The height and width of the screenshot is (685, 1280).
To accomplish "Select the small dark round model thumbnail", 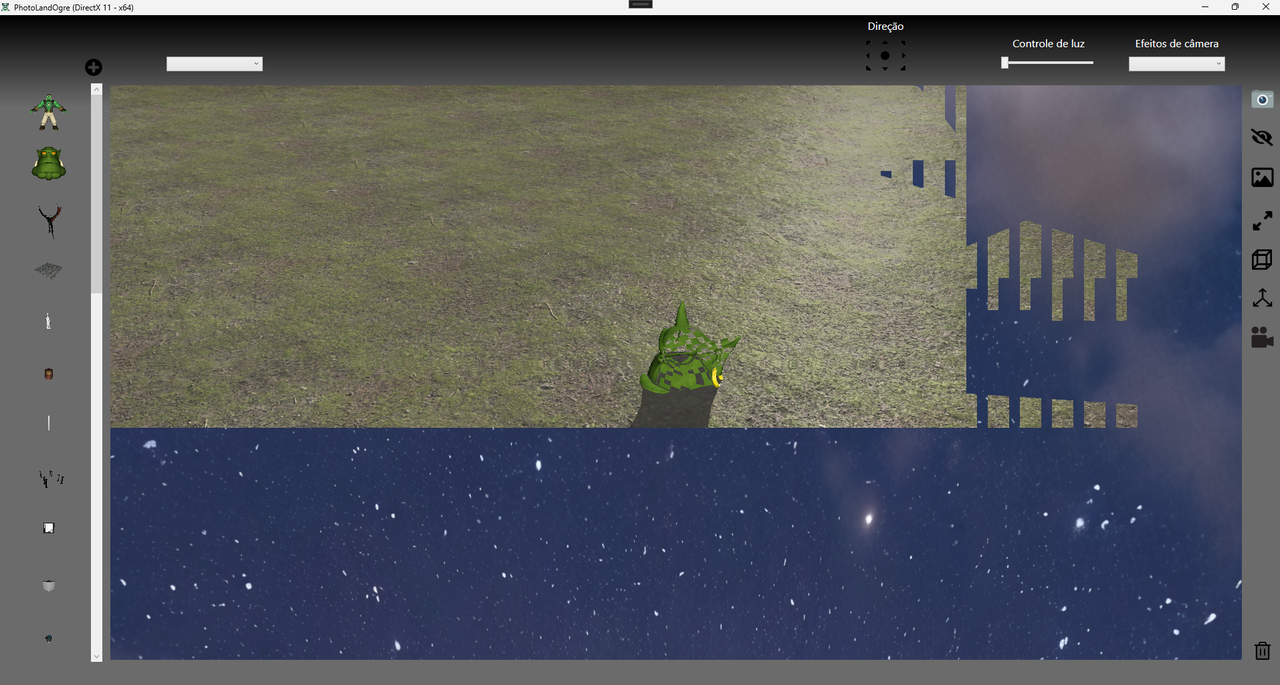I will coord(48,638).
